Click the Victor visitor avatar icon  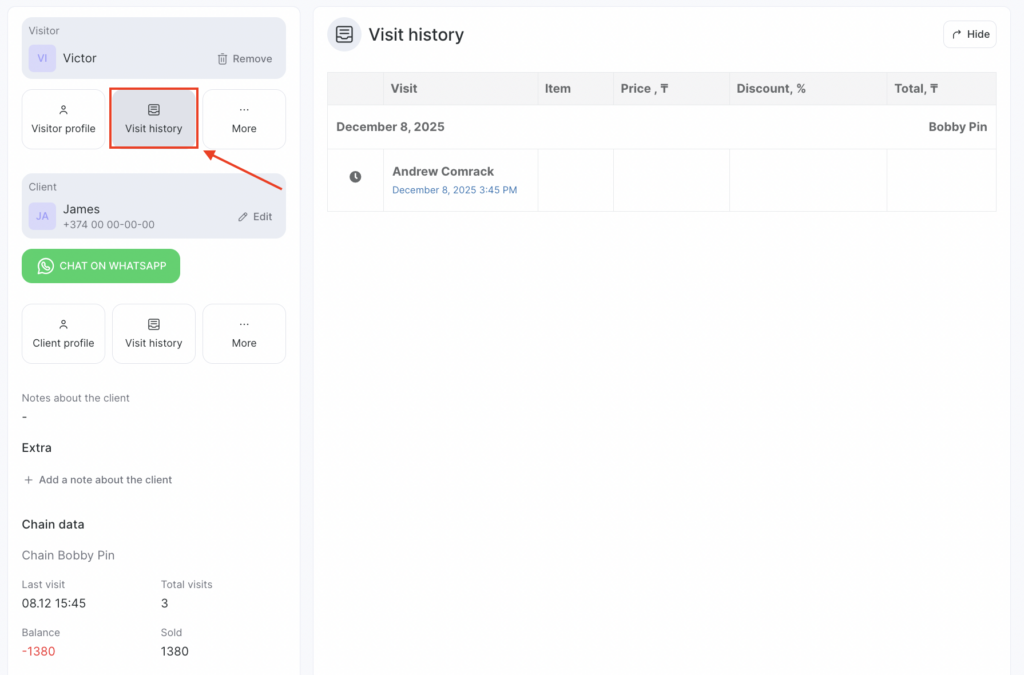pyautogui.click(x=42, y=58)
